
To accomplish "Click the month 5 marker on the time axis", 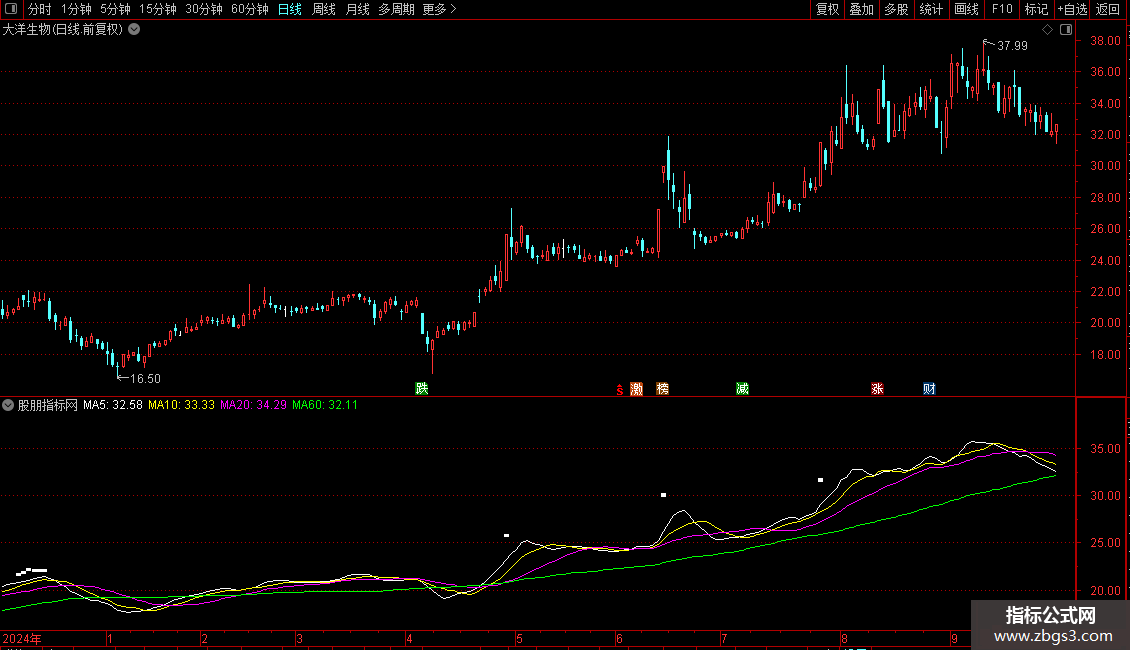I will [519, 638].
